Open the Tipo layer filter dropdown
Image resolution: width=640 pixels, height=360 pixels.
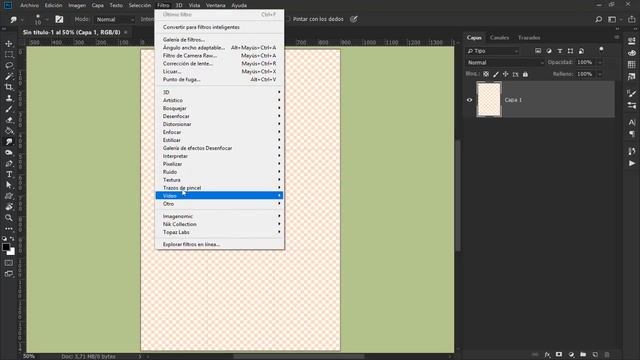tap(493, 51)
